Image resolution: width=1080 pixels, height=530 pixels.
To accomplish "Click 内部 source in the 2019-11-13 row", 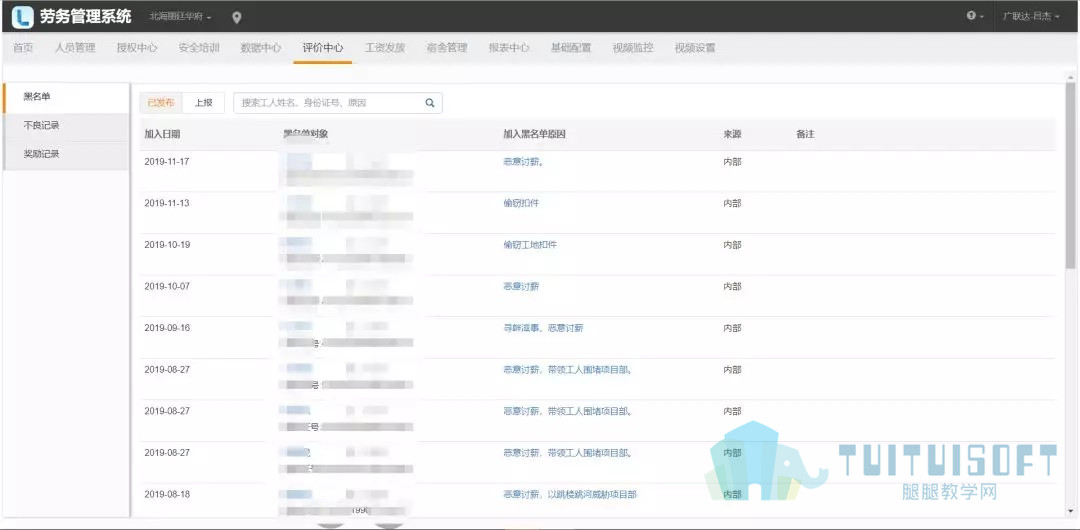I will [732, 203].
